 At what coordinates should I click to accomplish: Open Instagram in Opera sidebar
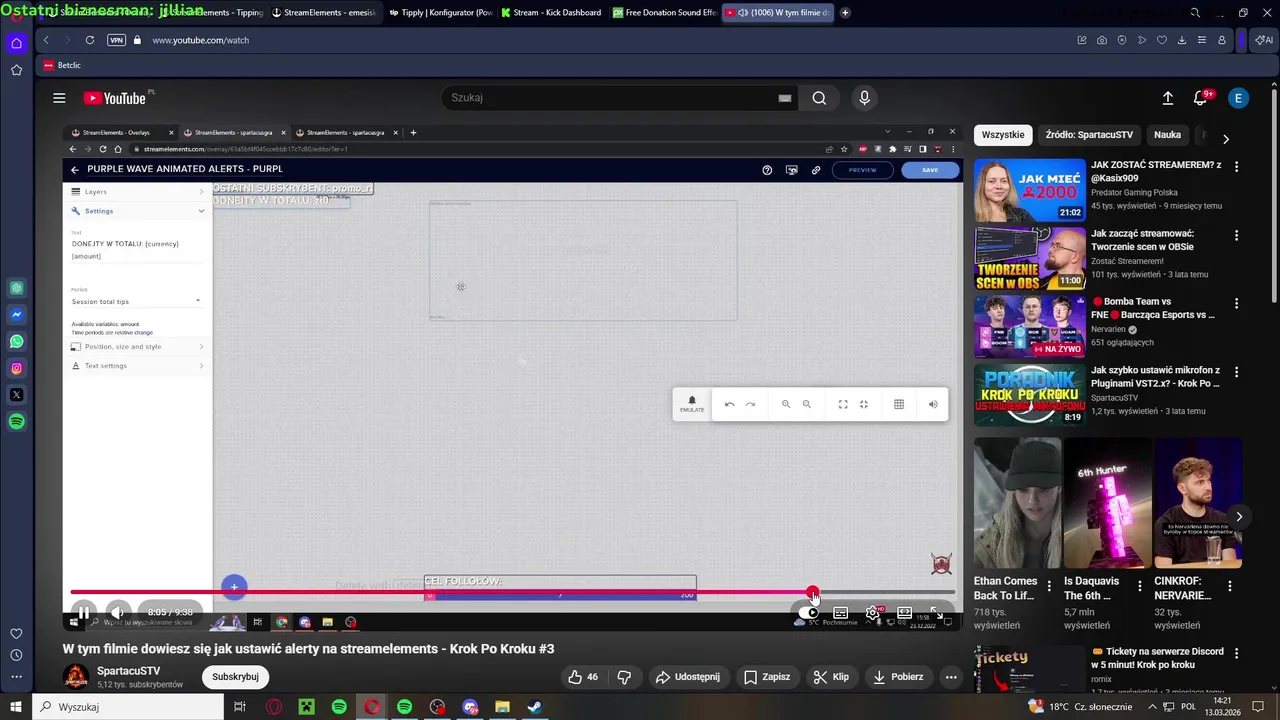pyautogui.click(x=16, y=368)
